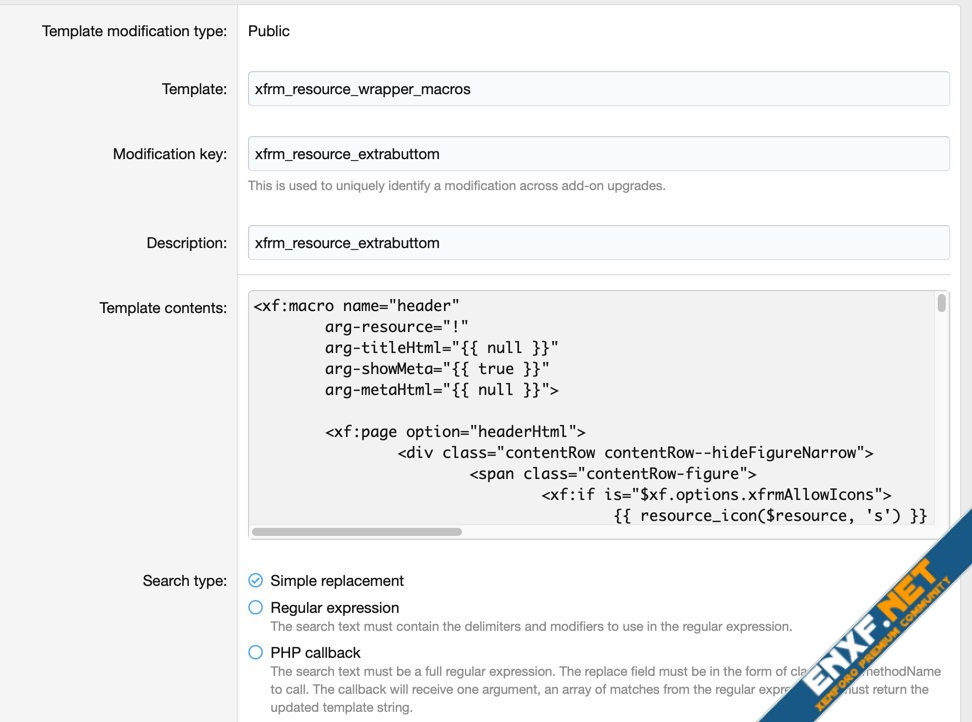Click the 'Template modification type:' label
This screenshot has width=972, height=722.
click(135, 31)
